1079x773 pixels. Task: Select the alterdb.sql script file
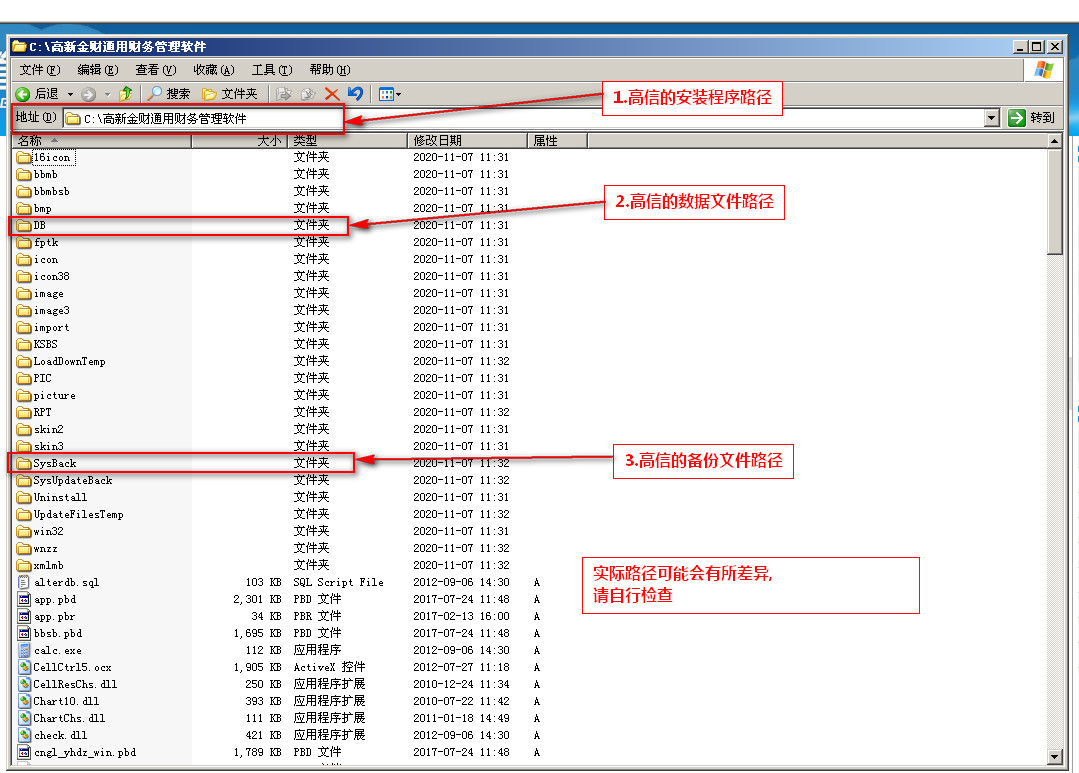point(66,582)
